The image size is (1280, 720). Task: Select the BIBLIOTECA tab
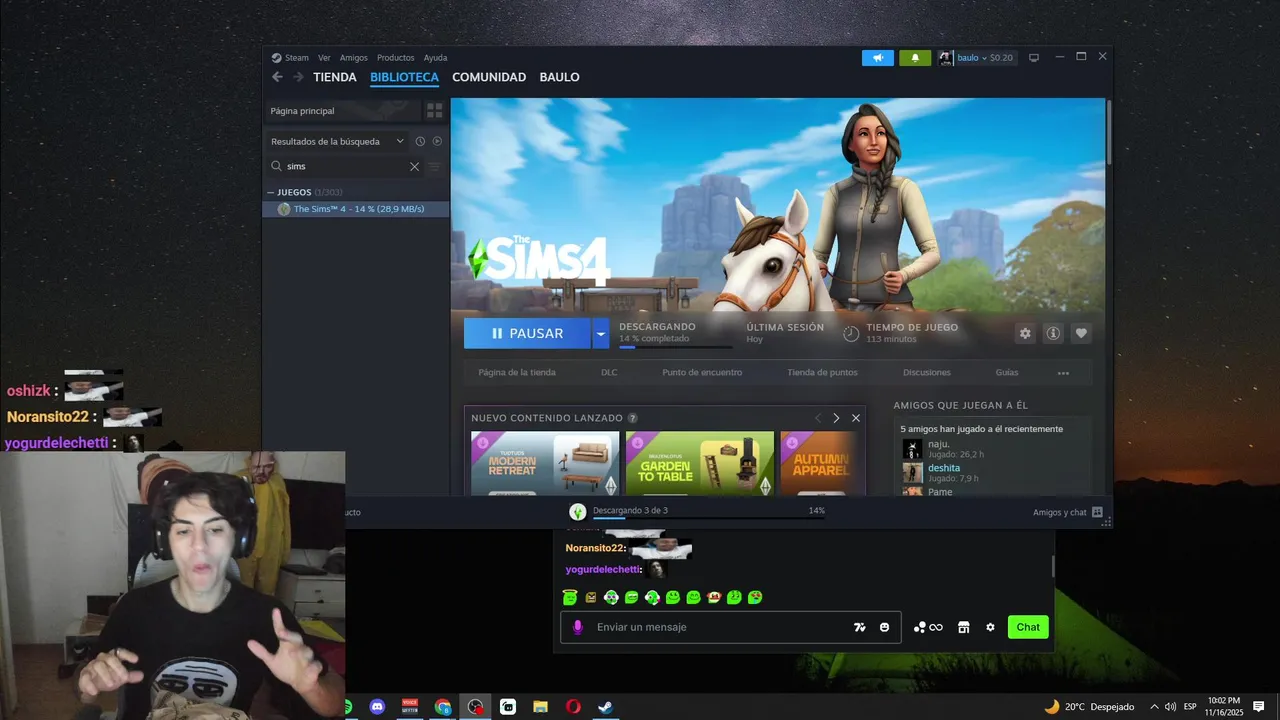404,77
